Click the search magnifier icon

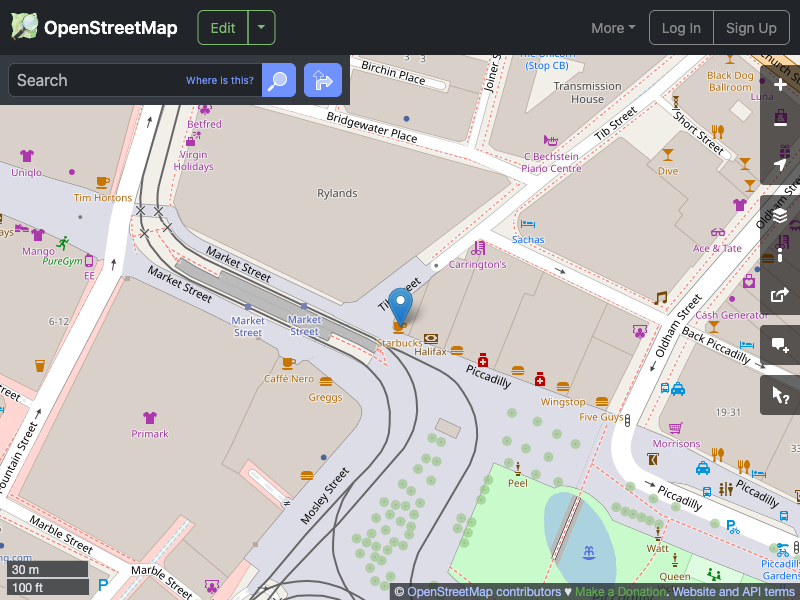(278, 80)
